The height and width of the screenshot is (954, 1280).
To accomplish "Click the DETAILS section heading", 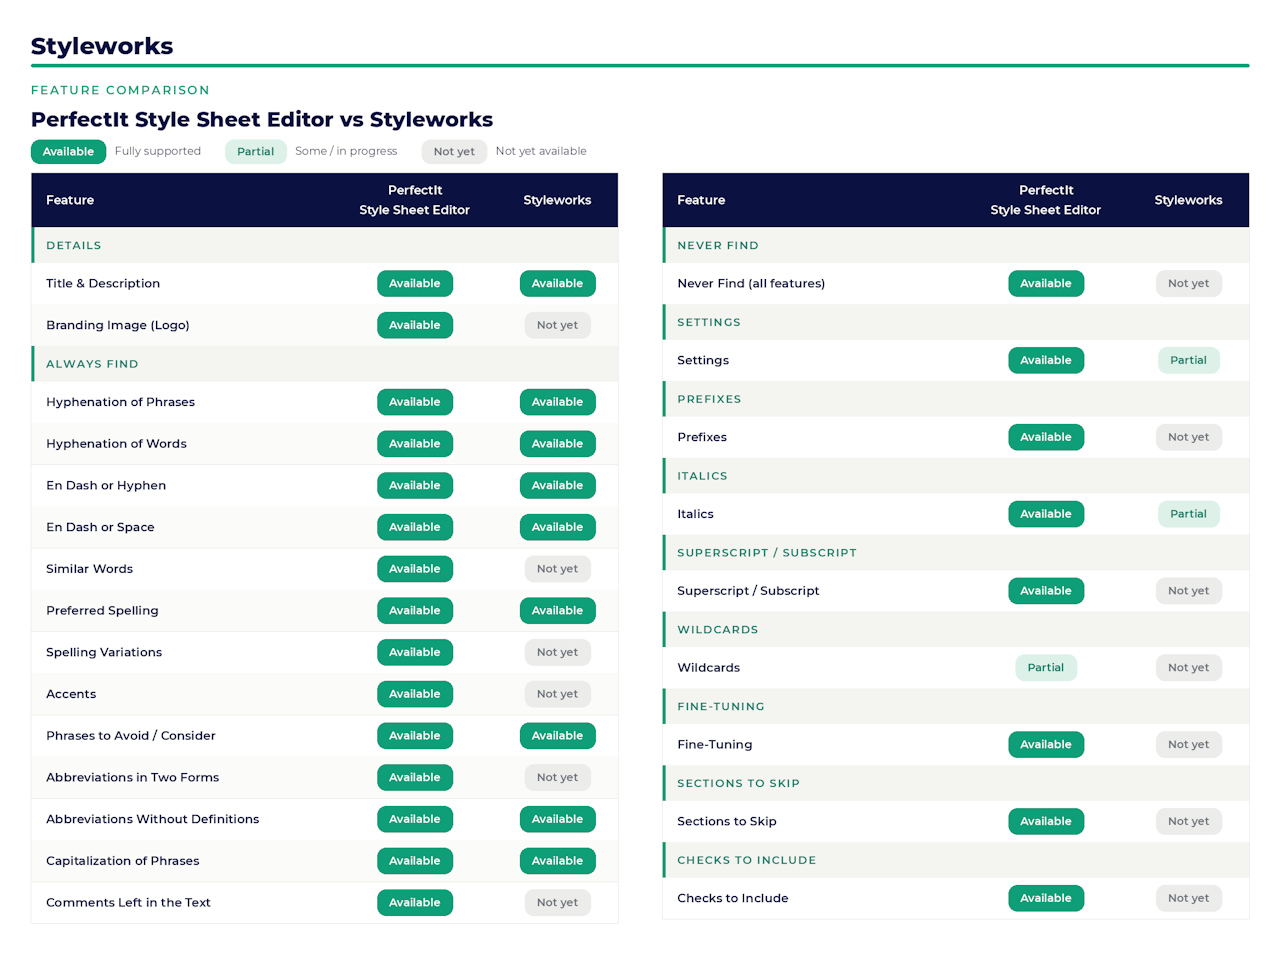I will tap(74, 245).
